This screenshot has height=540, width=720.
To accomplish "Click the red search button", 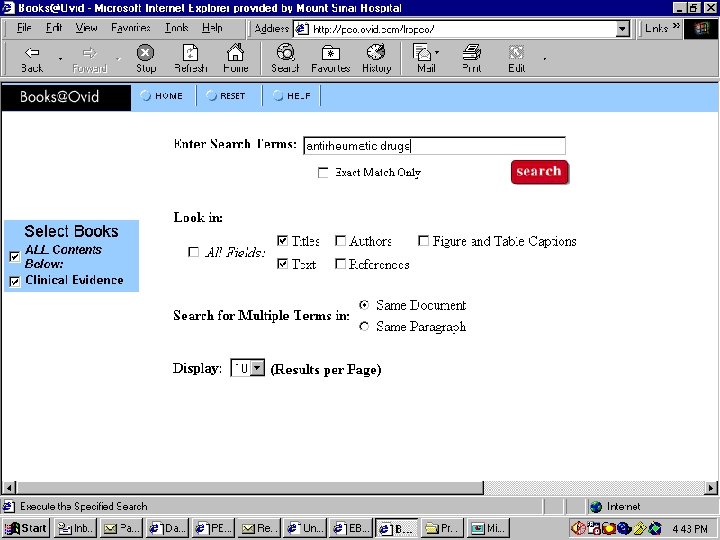I will point(540,172).
